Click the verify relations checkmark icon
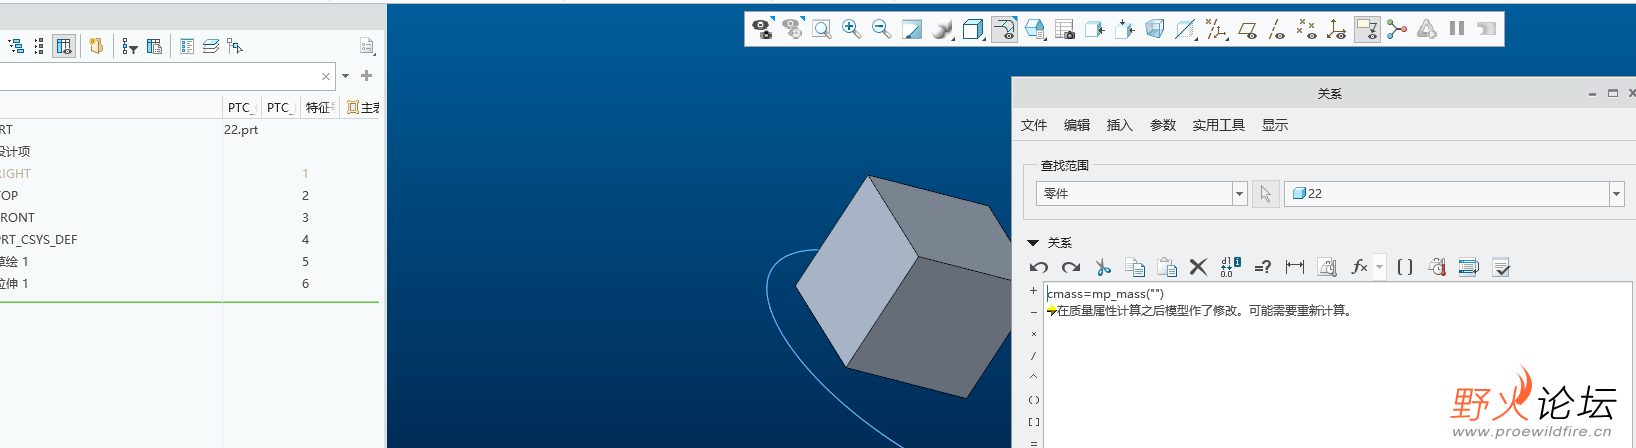1636x448 pixels. (1501, 267)
